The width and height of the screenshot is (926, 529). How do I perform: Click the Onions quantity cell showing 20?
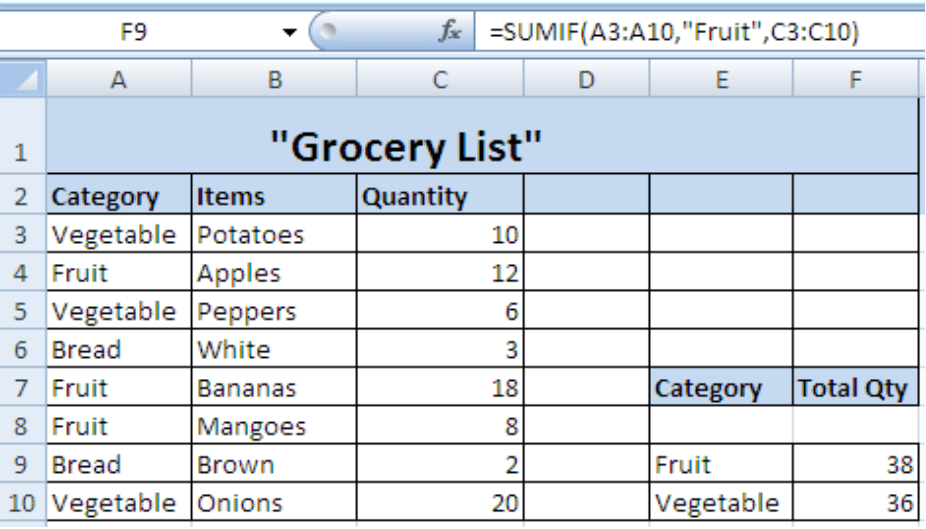tap(440, 503)
